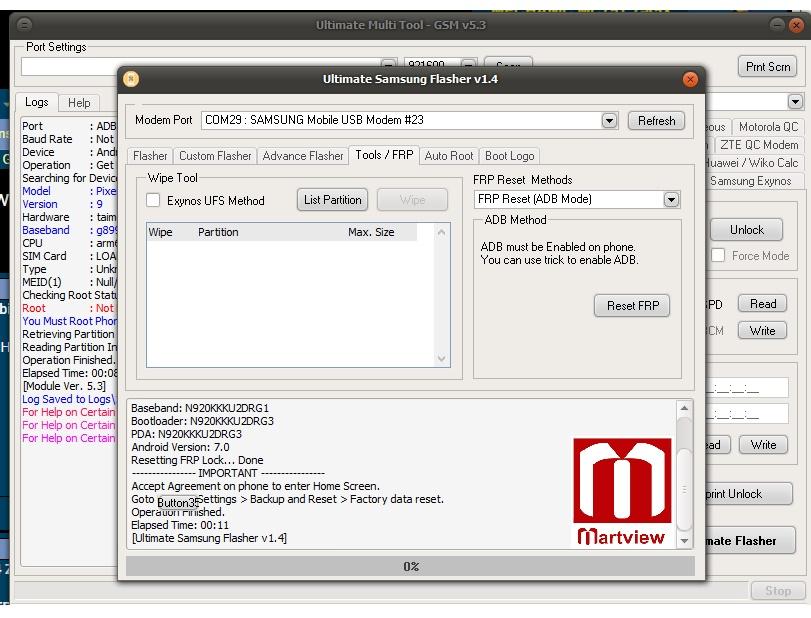Click the Fingerprint Unlock button
Viewport: 811px width, 618px height.
point(748,494)
